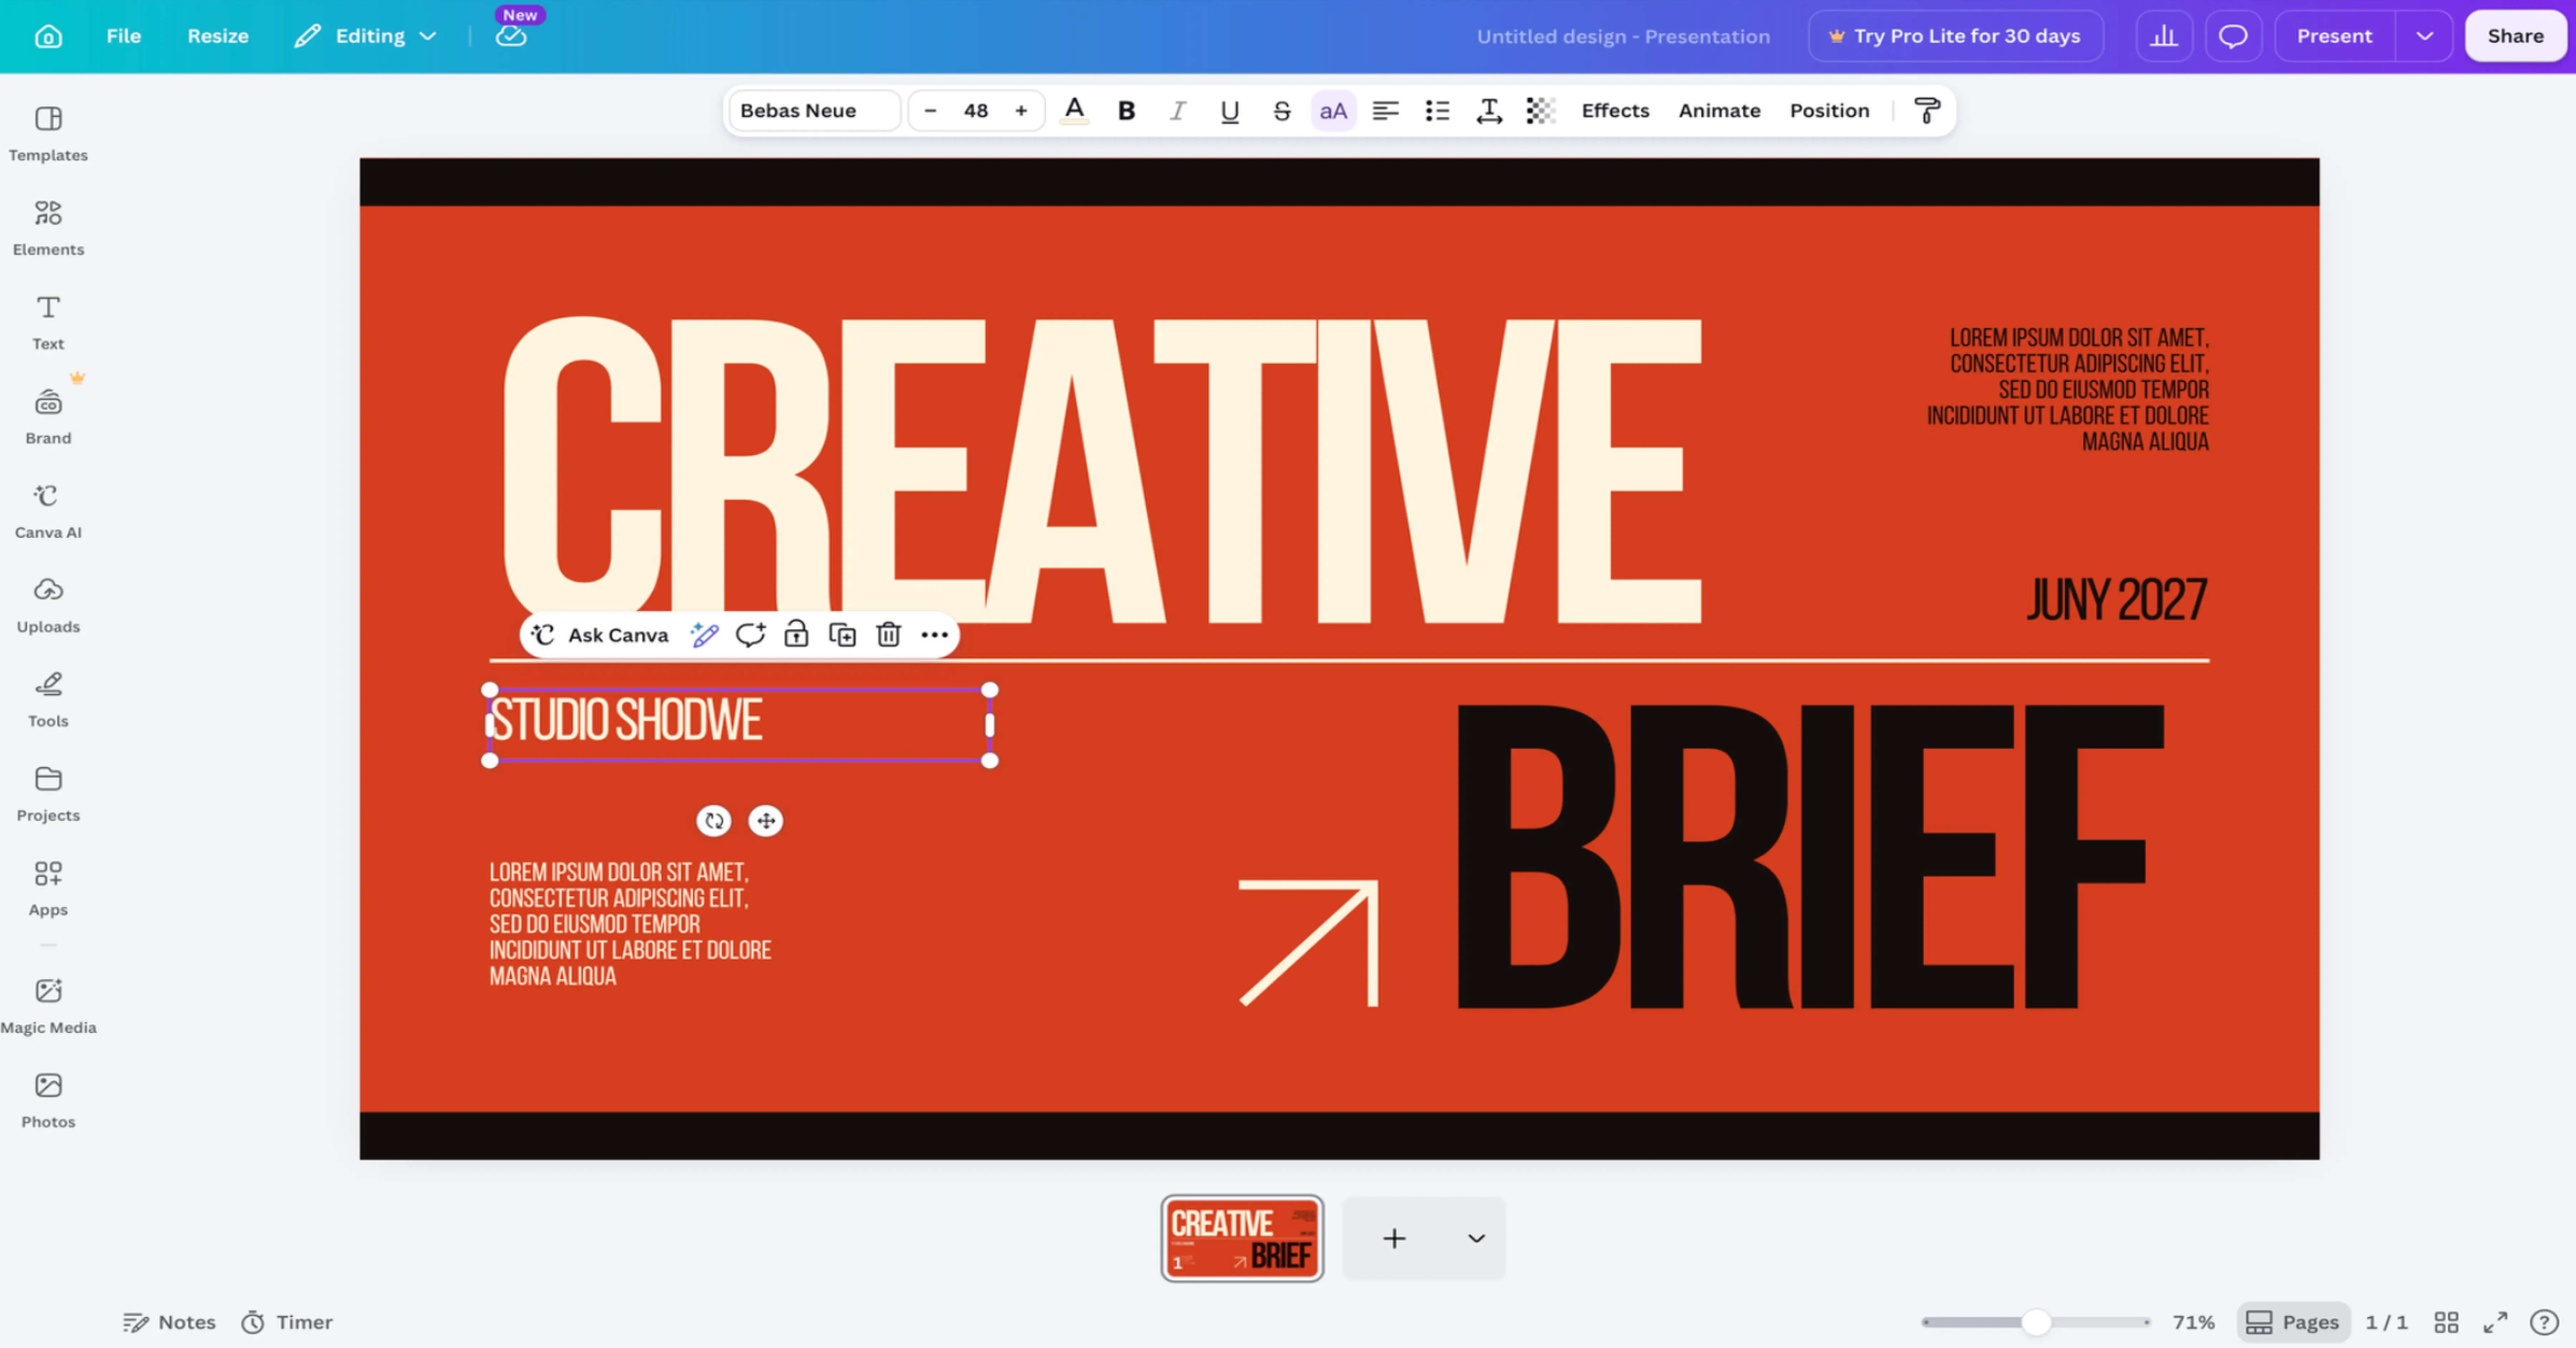Go to Canva home icon
Image resolution: width=2576 pixels, height=1348 pixels.
pos(48,36)
